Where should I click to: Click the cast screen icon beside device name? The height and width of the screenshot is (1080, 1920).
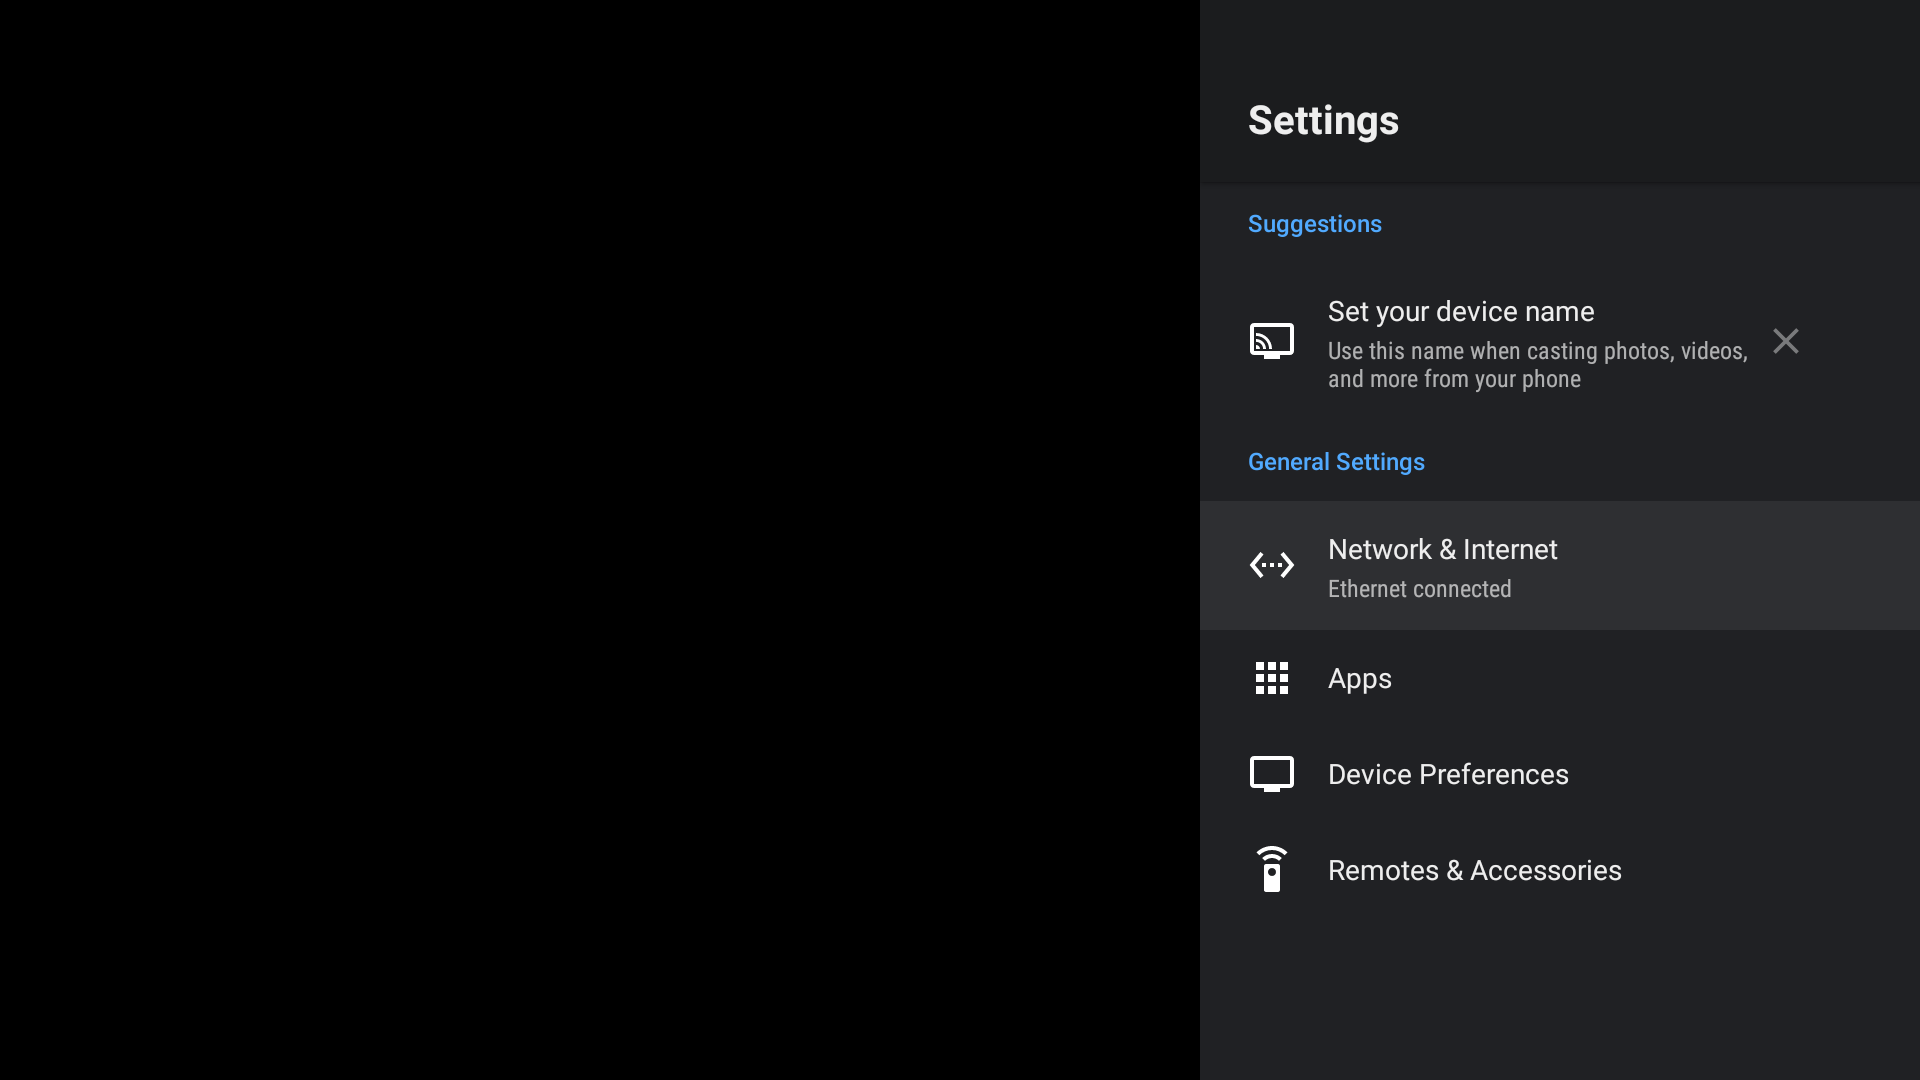click(1271, 341)
